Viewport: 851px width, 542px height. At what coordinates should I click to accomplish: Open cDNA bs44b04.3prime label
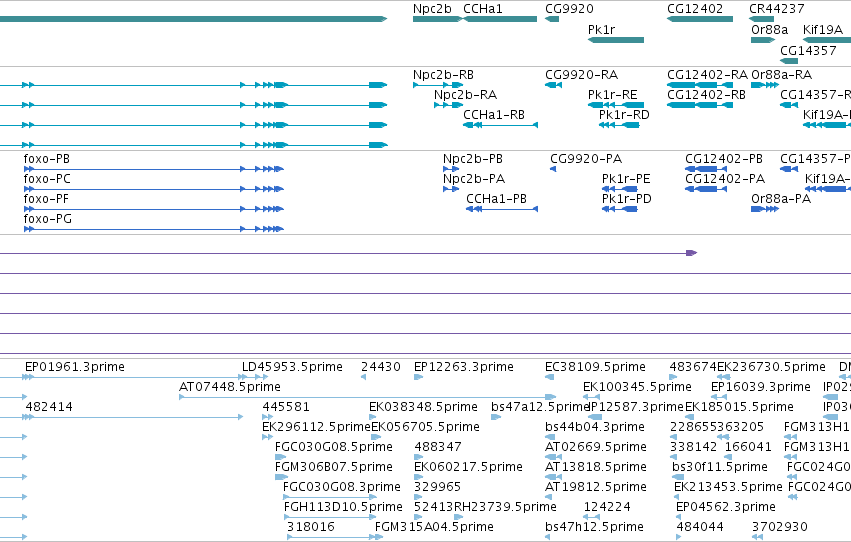point(595,428)
